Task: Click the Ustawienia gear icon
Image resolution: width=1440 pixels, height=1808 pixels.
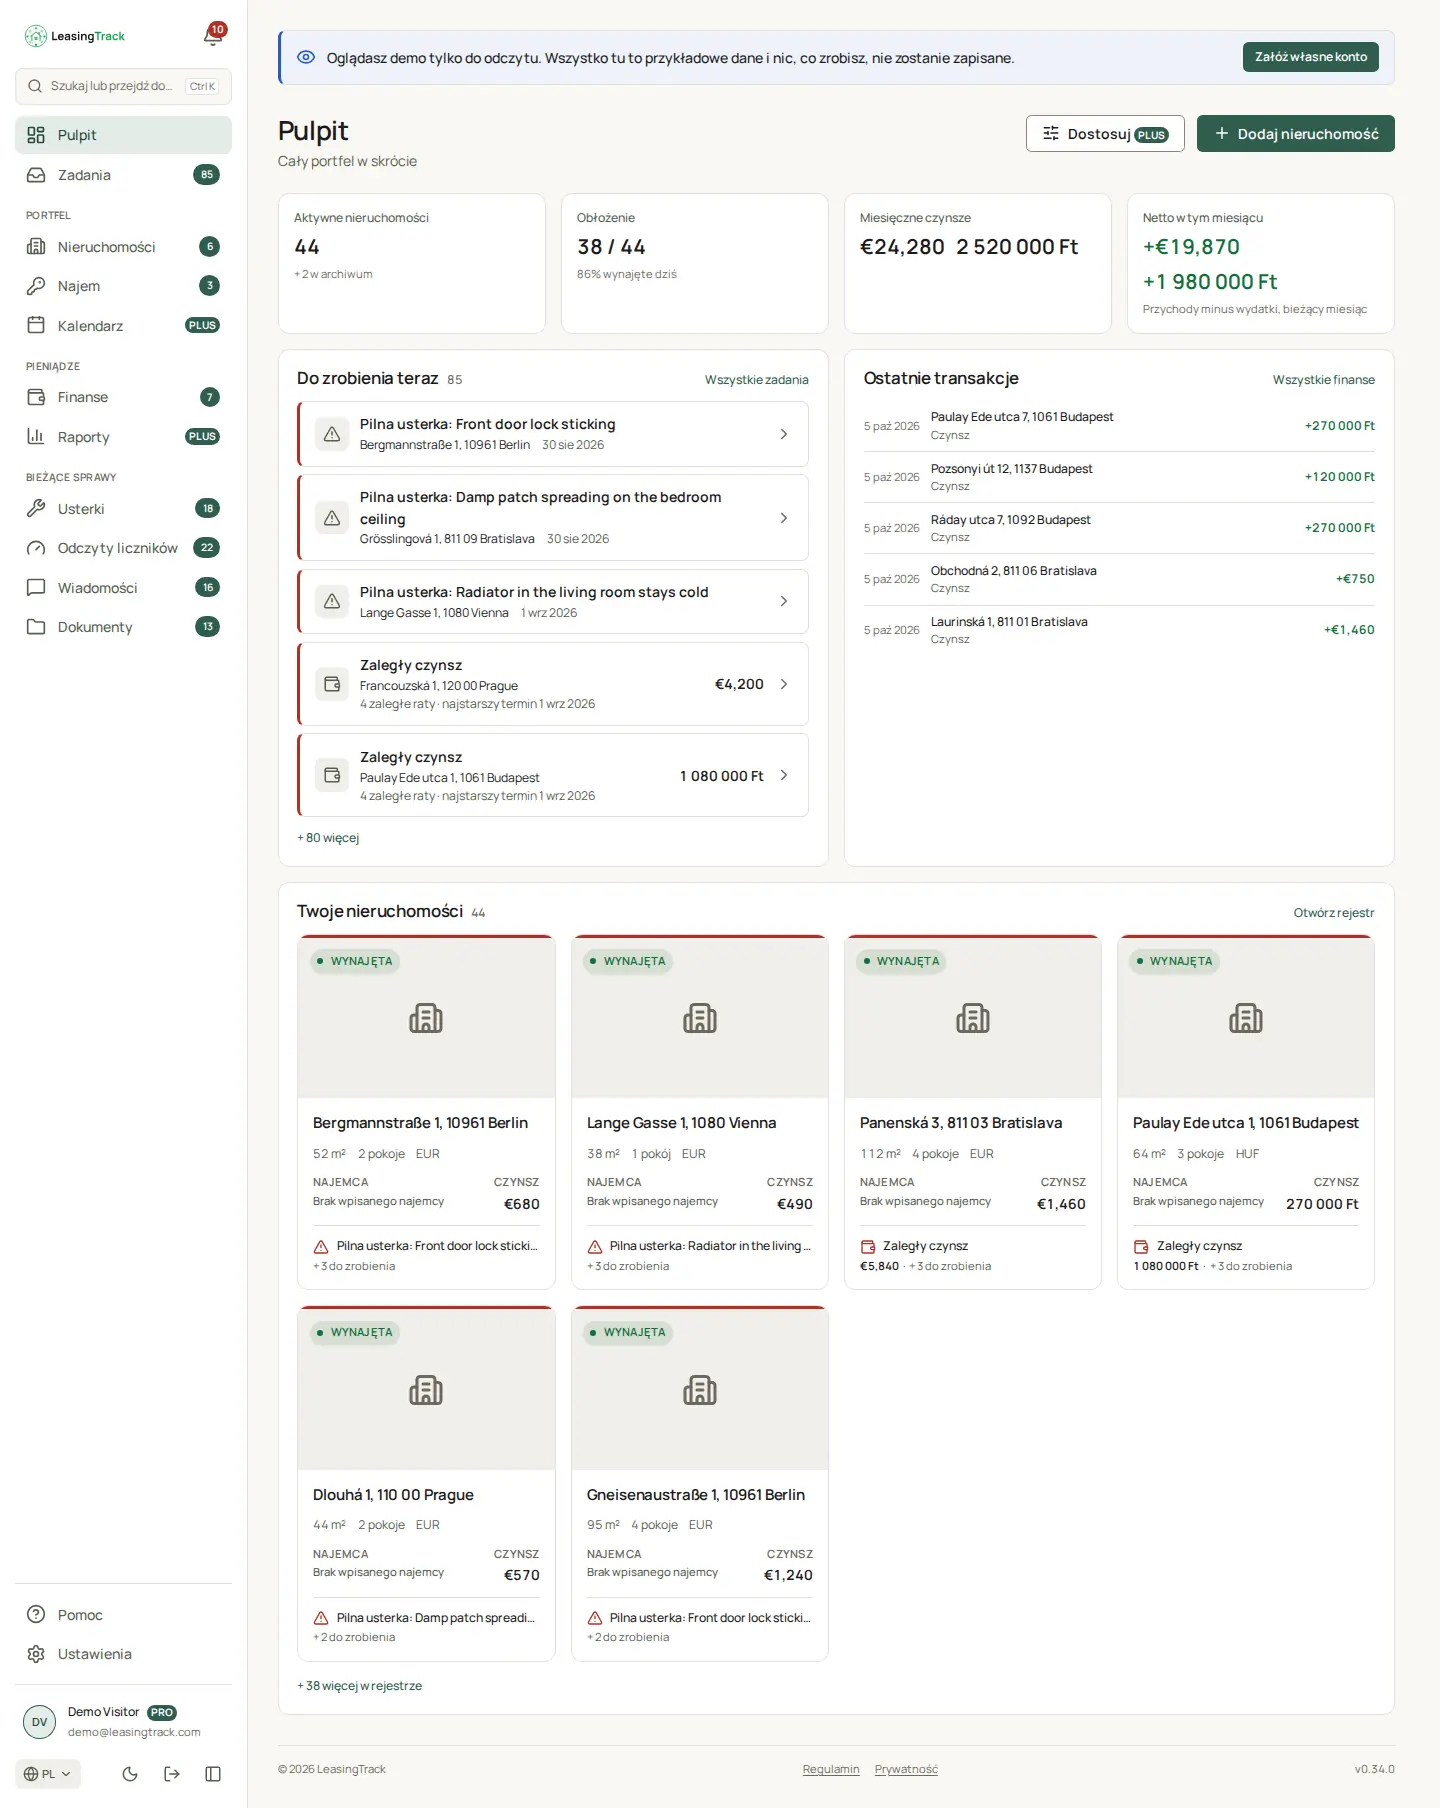Action: pos(36,1654)
